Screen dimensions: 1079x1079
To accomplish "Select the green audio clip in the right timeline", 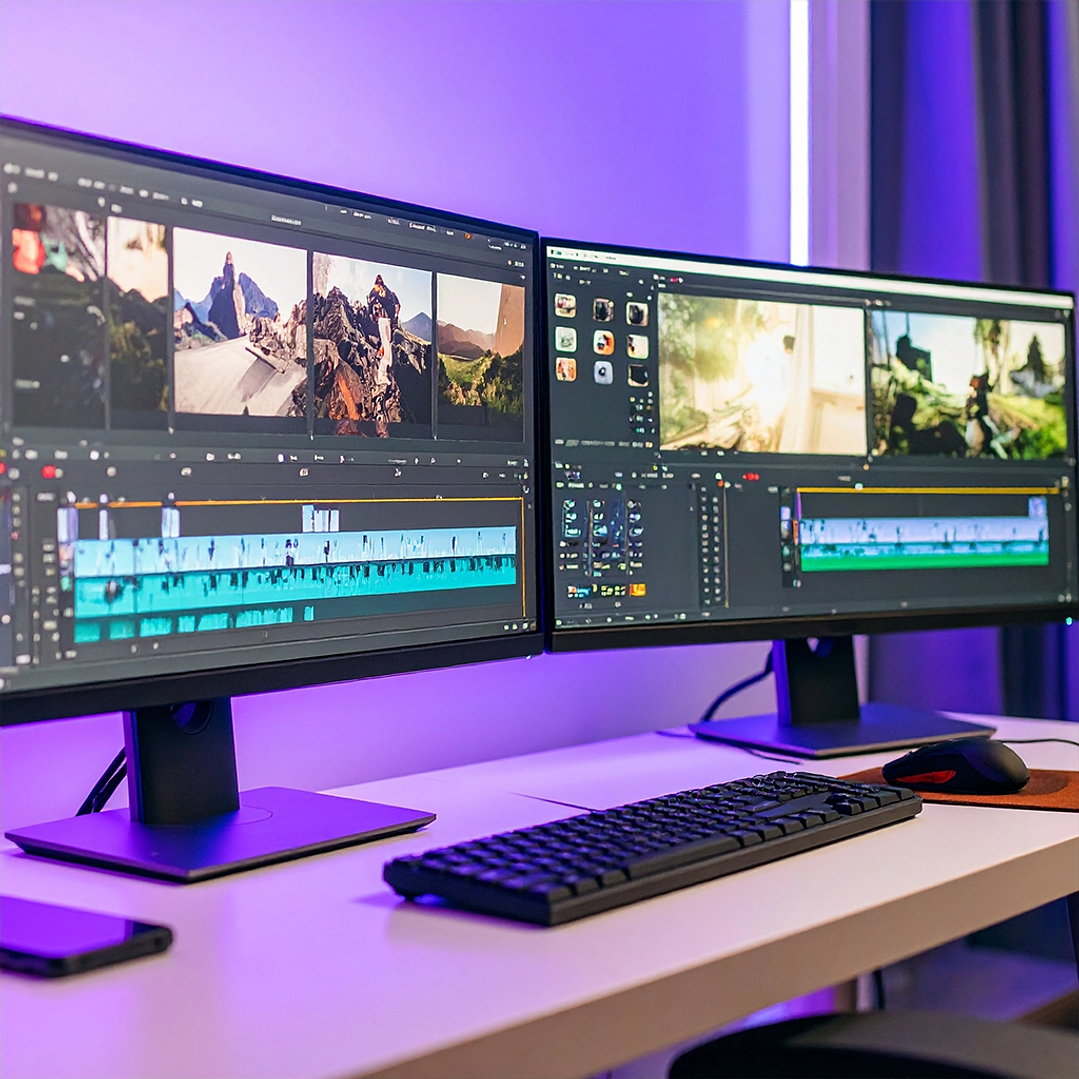I will point(923,561).
